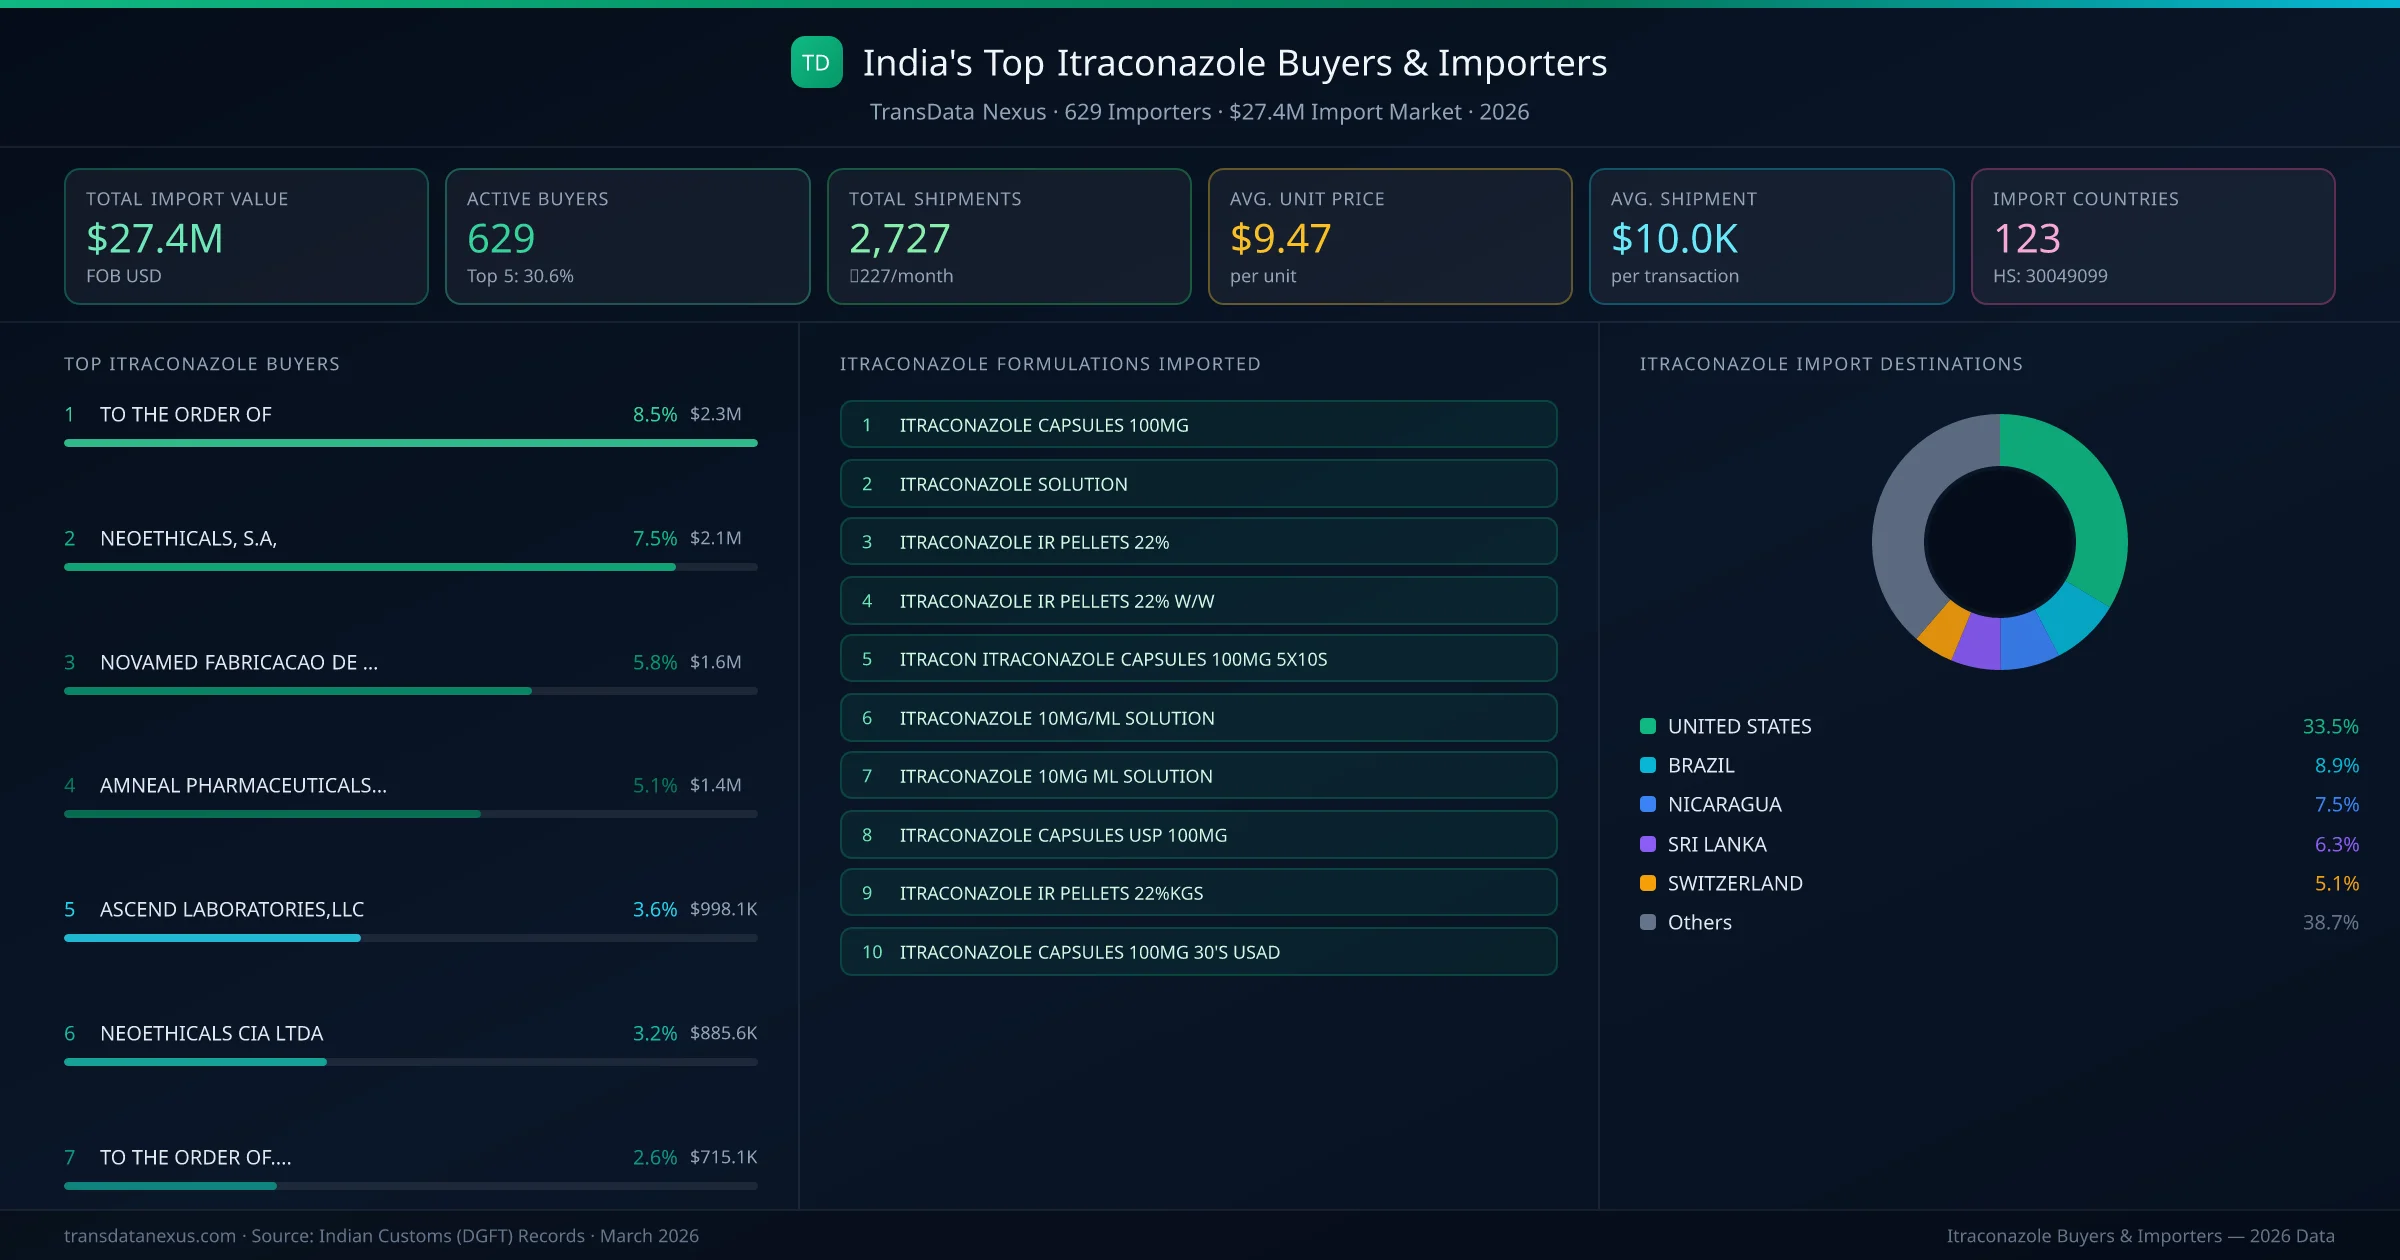Toggle the Nicaragua legend entry
This screenshot has width=2400, height=1260.
click(1647, 804)
